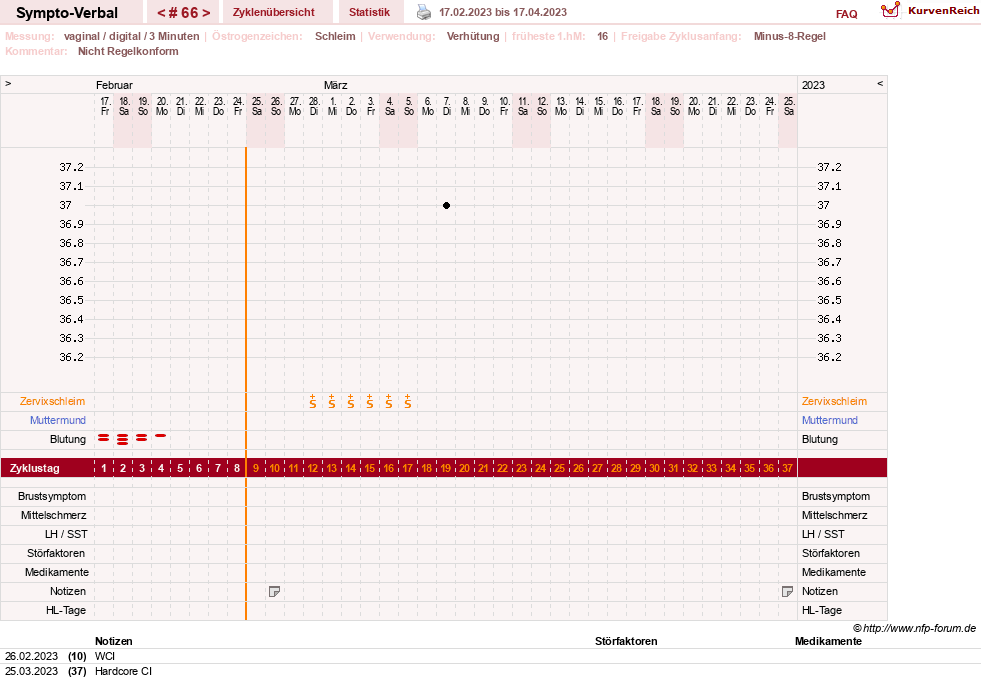Click the Störfaktoren column heading below chart

tap(626, 641)
